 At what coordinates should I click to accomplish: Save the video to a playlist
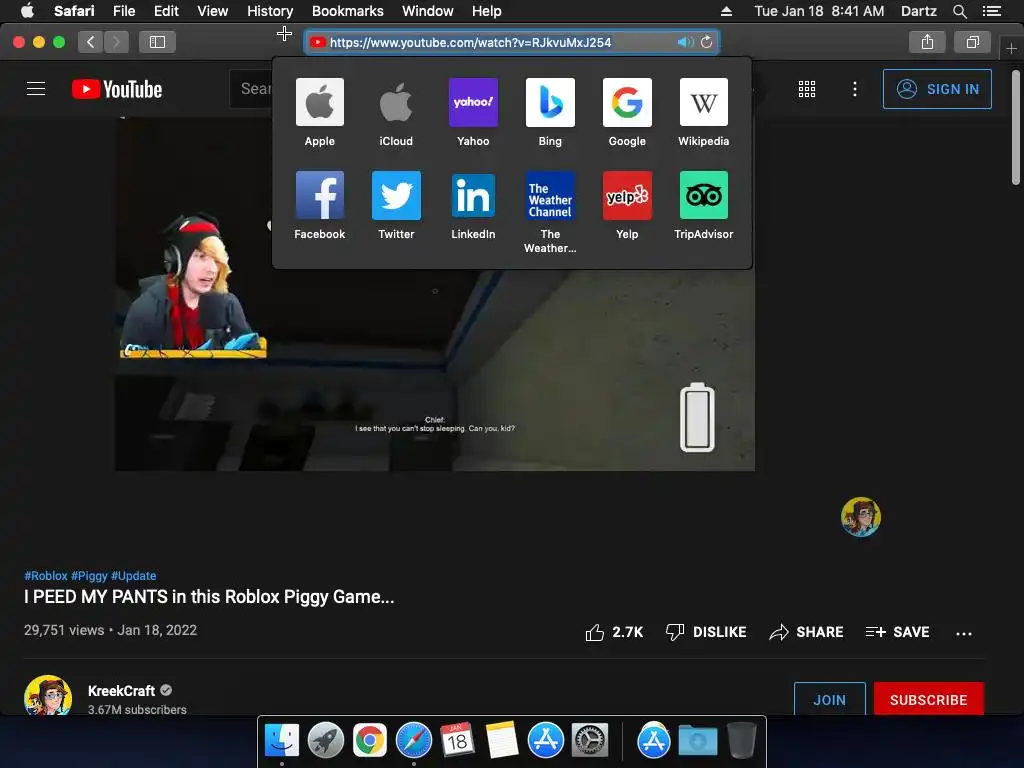coord(897,632)
